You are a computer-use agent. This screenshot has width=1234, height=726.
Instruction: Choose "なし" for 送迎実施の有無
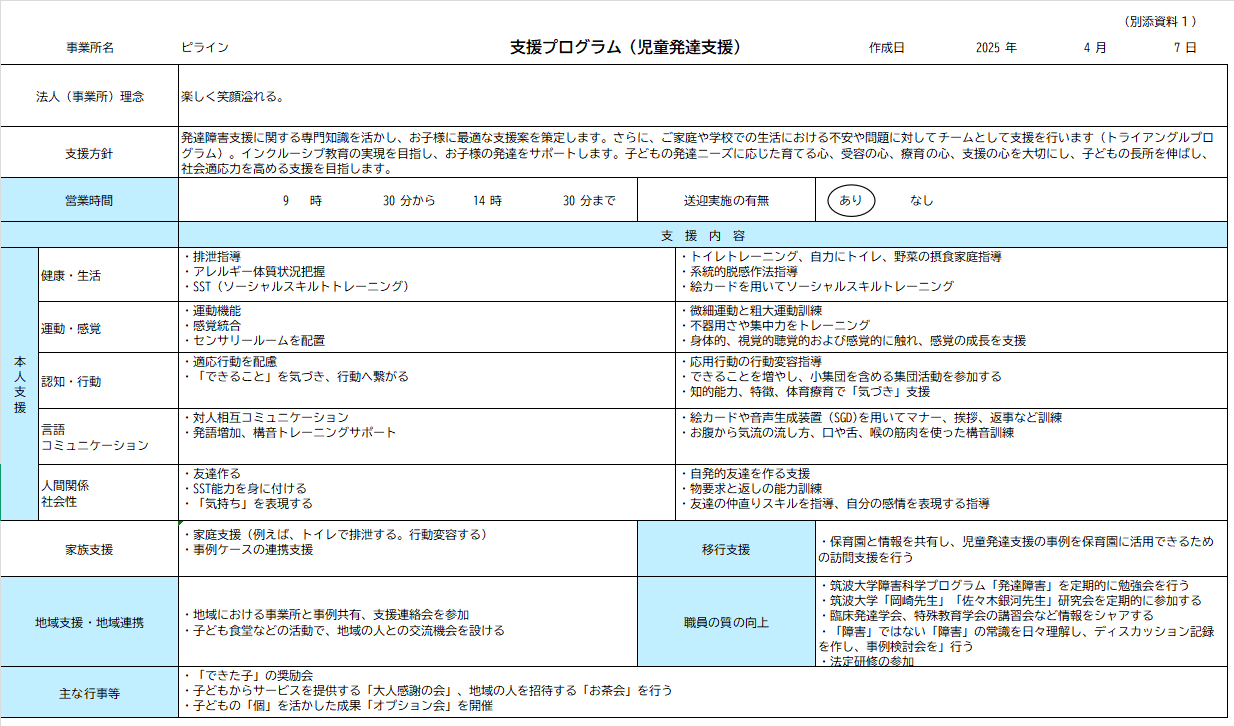921,200
